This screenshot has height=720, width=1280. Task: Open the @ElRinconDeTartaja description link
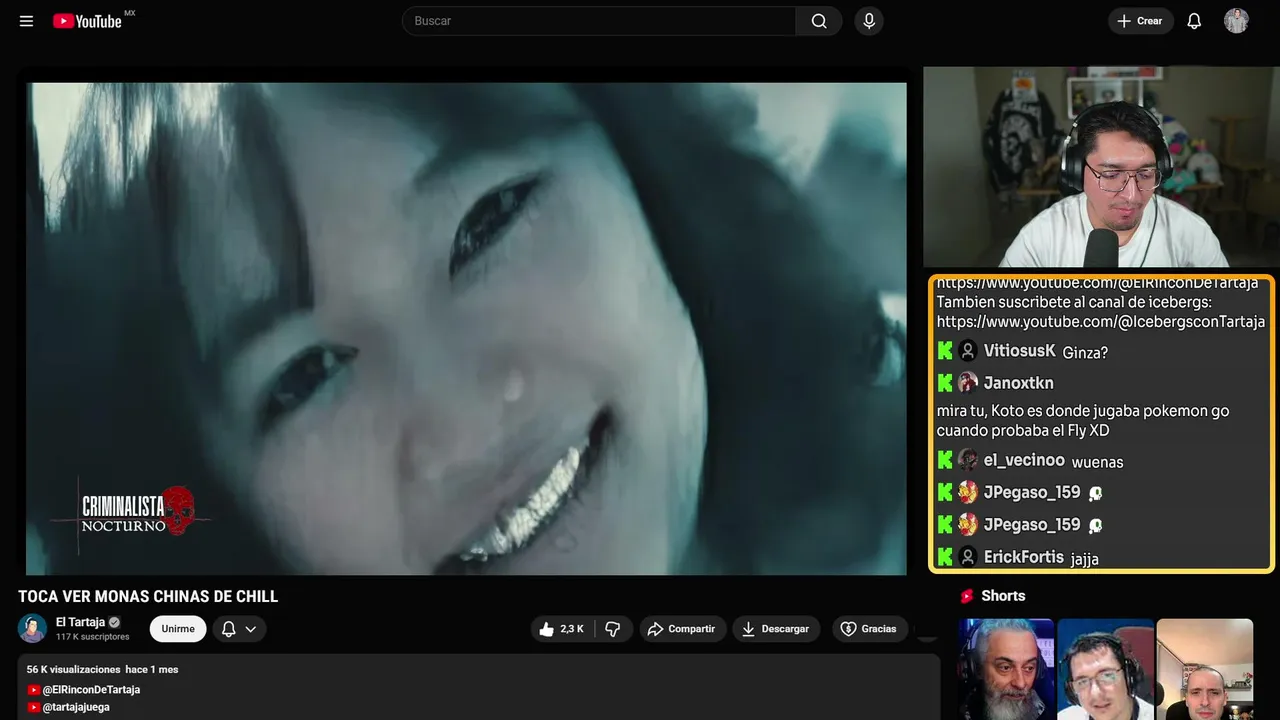91,690
